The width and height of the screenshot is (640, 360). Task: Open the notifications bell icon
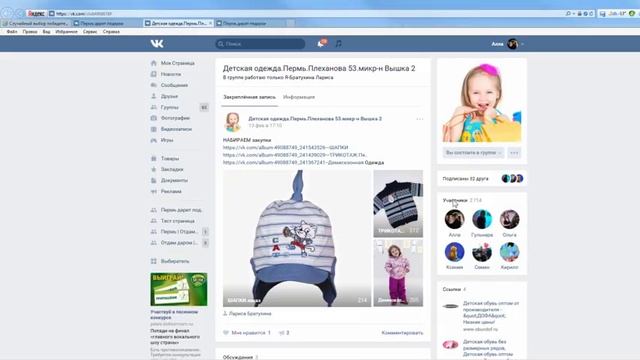click(x=321, y=44)
